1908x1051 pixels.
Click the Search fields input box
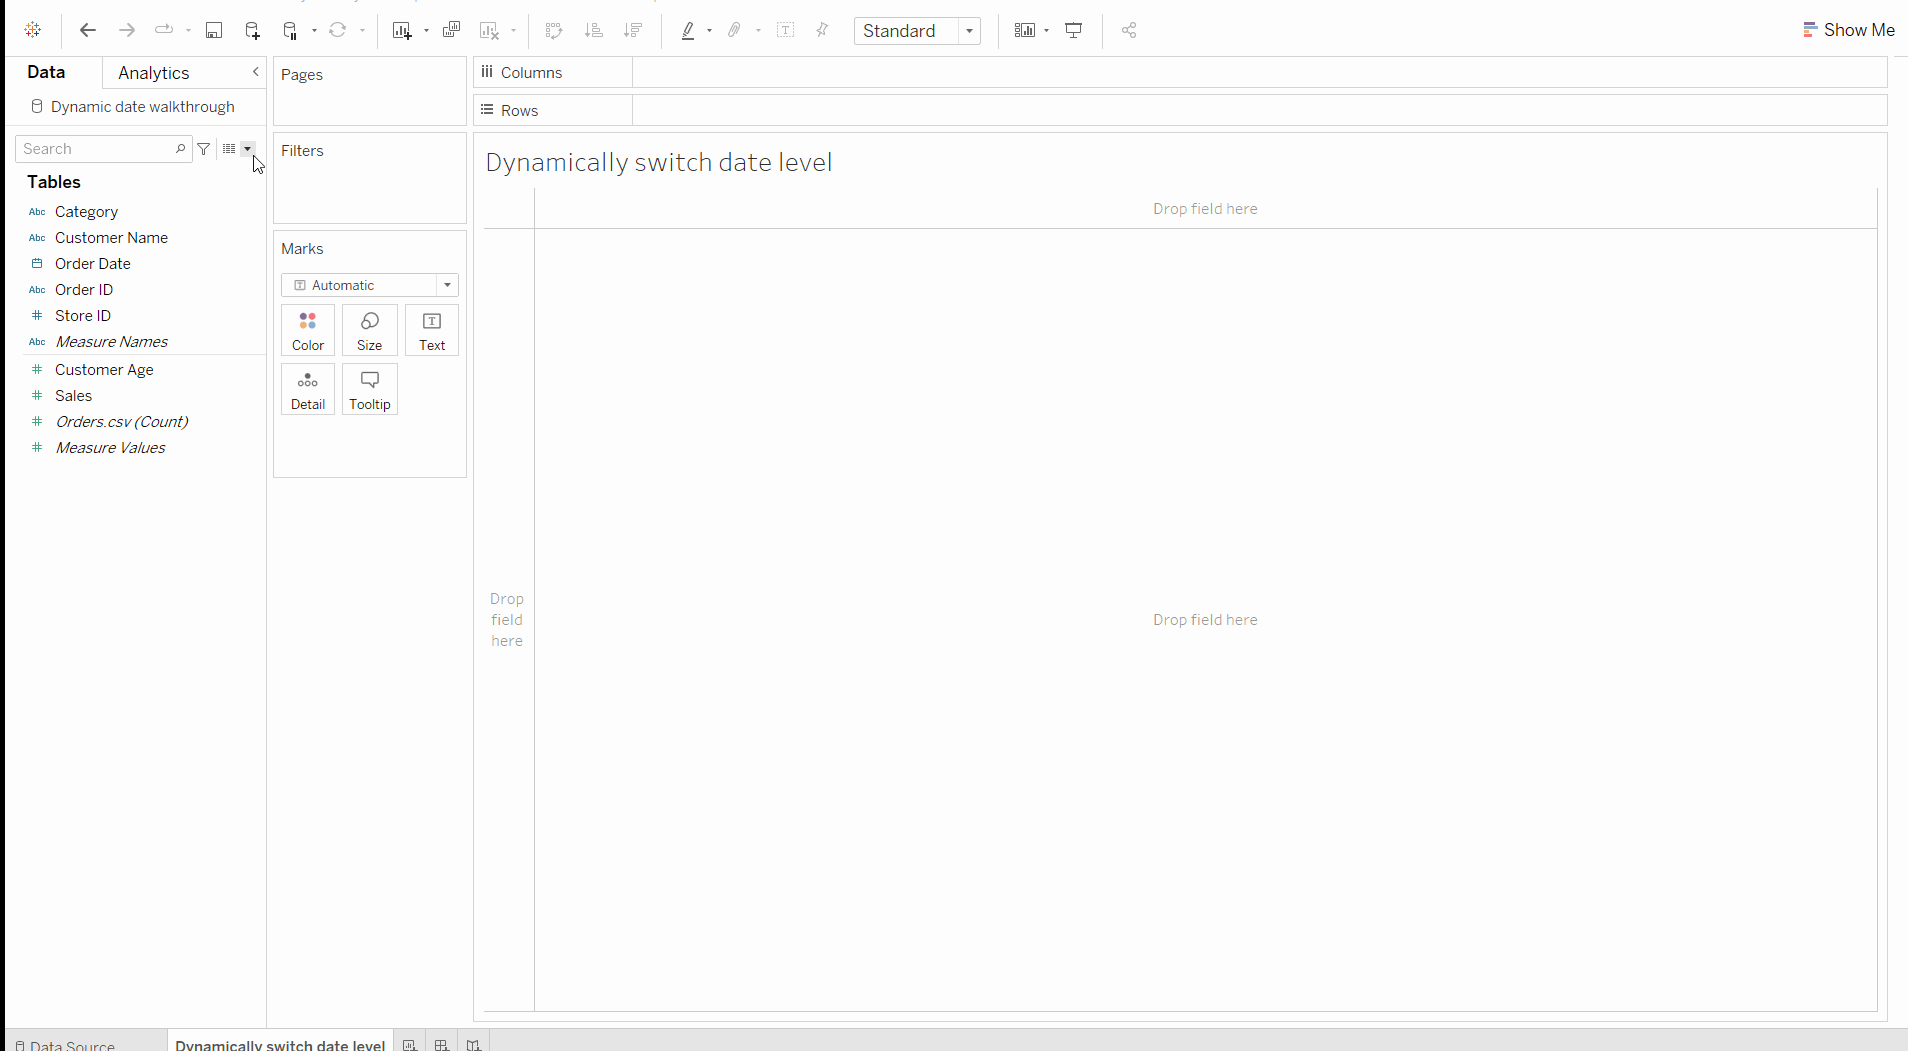tap(103, 149)
